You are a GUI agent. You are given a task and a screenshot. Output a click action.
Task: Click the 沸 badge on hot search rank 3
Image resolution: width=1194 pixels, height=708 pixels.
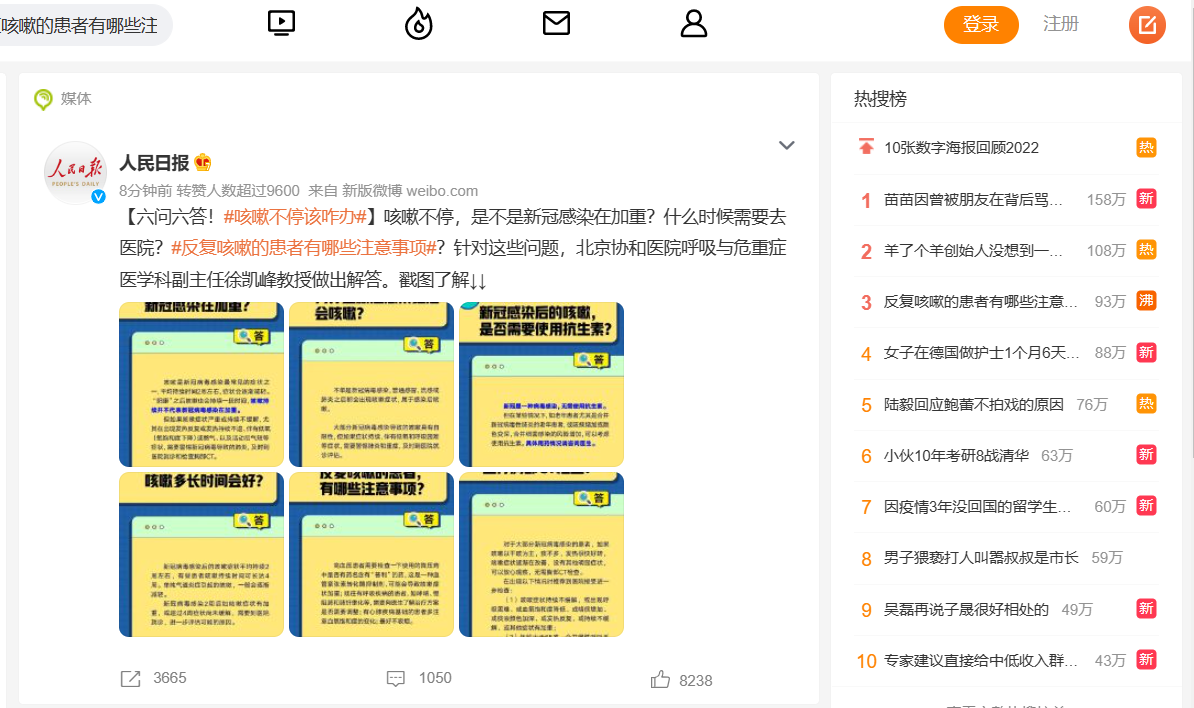point(1146,301)
